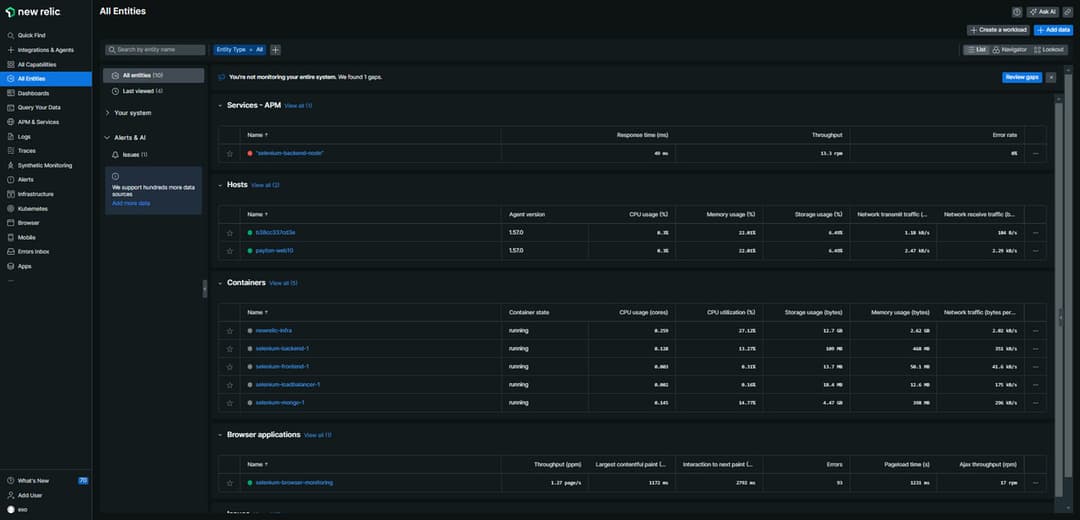
Task: Favorite the selenium-mongo-1 container
Action: 230,402
